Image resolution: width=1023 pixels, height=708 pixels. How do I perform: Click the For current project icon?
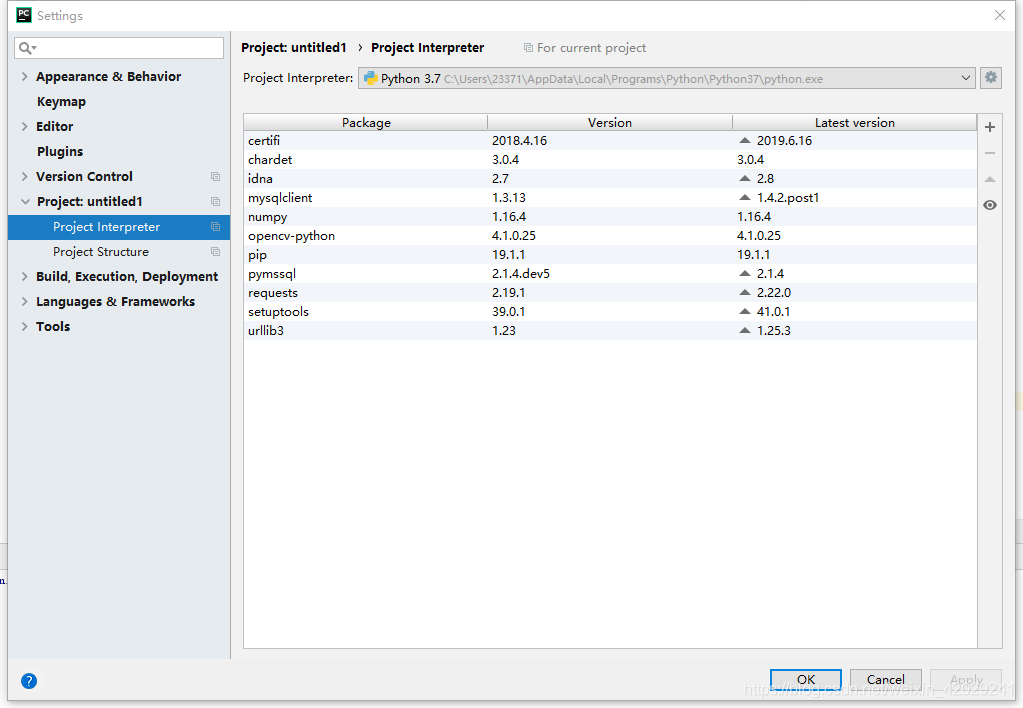click(x=528, y=48)
